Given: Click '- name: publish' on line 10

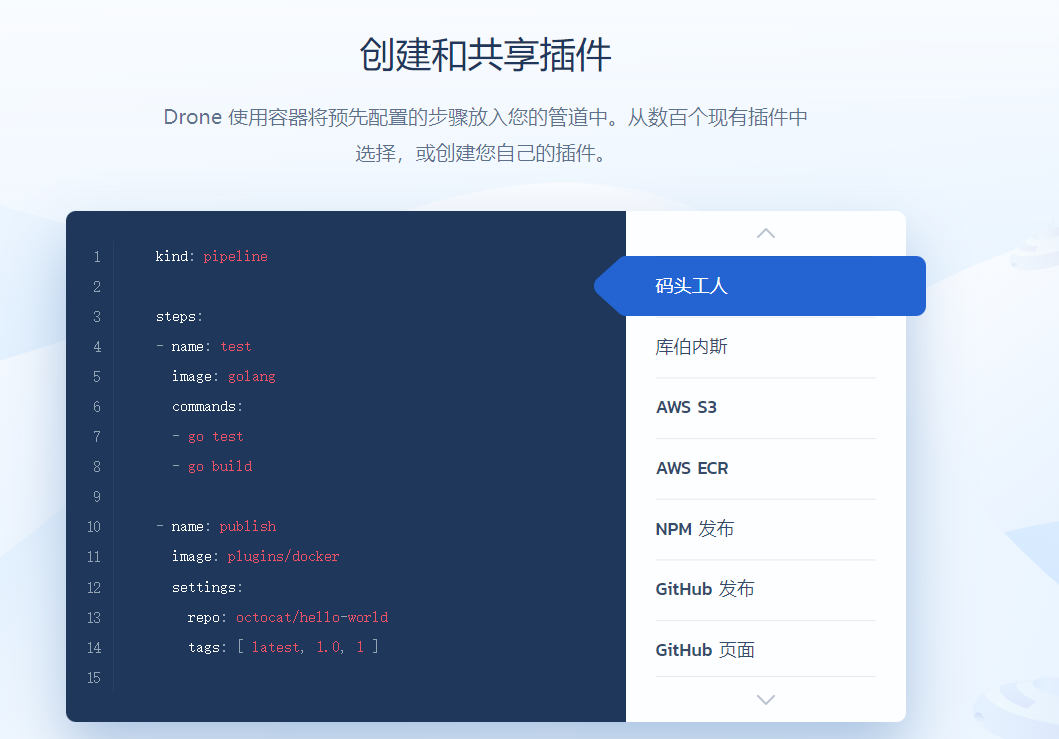Looking at the screenshot, I should coord(215,527).
